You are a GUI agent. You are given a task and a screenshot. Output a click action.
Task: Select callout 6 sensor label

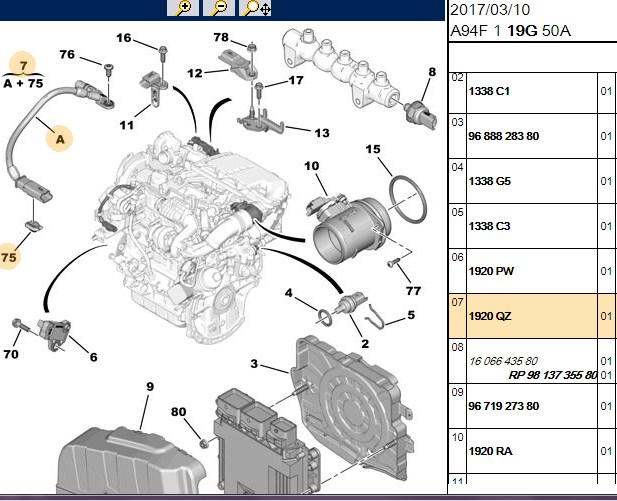(x=93, y=357)
